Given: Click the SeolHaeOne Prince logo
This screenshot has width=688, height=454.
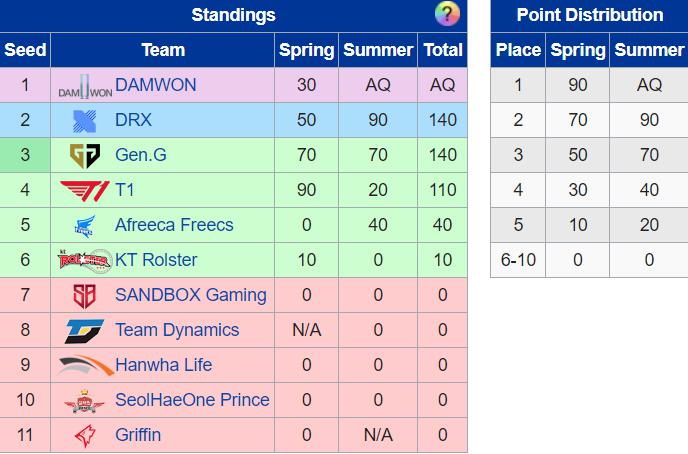Looking at the screenshot, I should pos(84,401).
